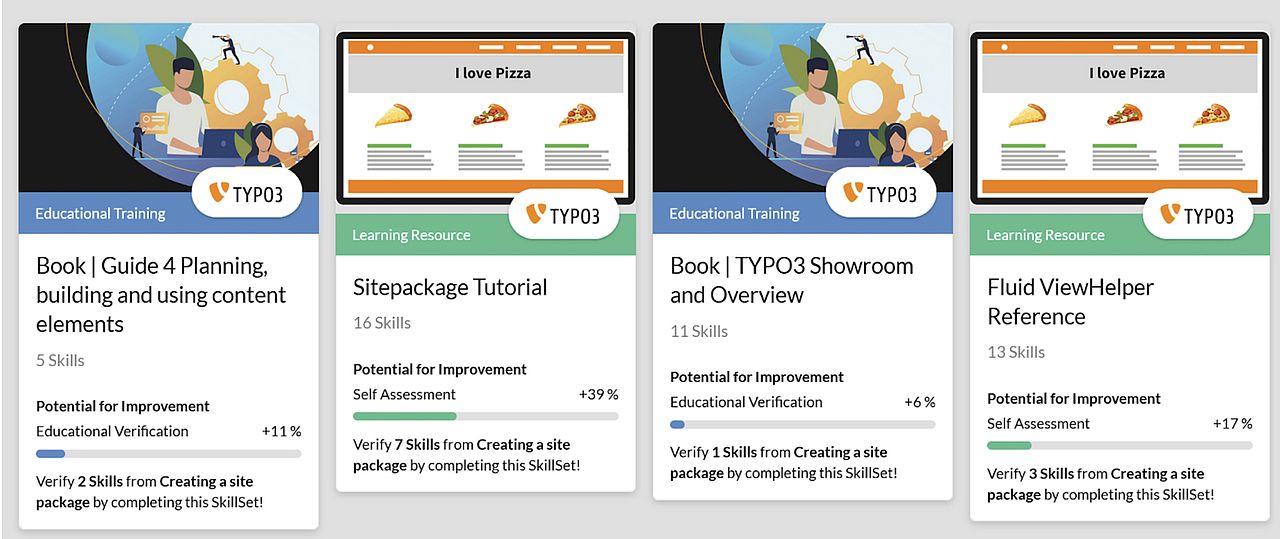
Task: Click the I love Pizza thumbnail on Fluid ViewHelper card
Action: 1120,118
